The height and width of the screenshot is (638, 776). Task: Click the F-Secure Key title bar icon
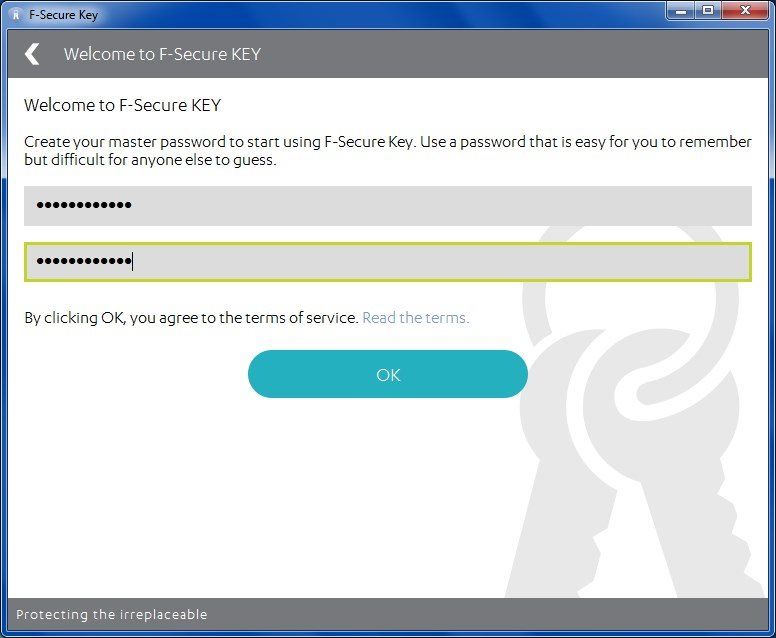[16, 14]
